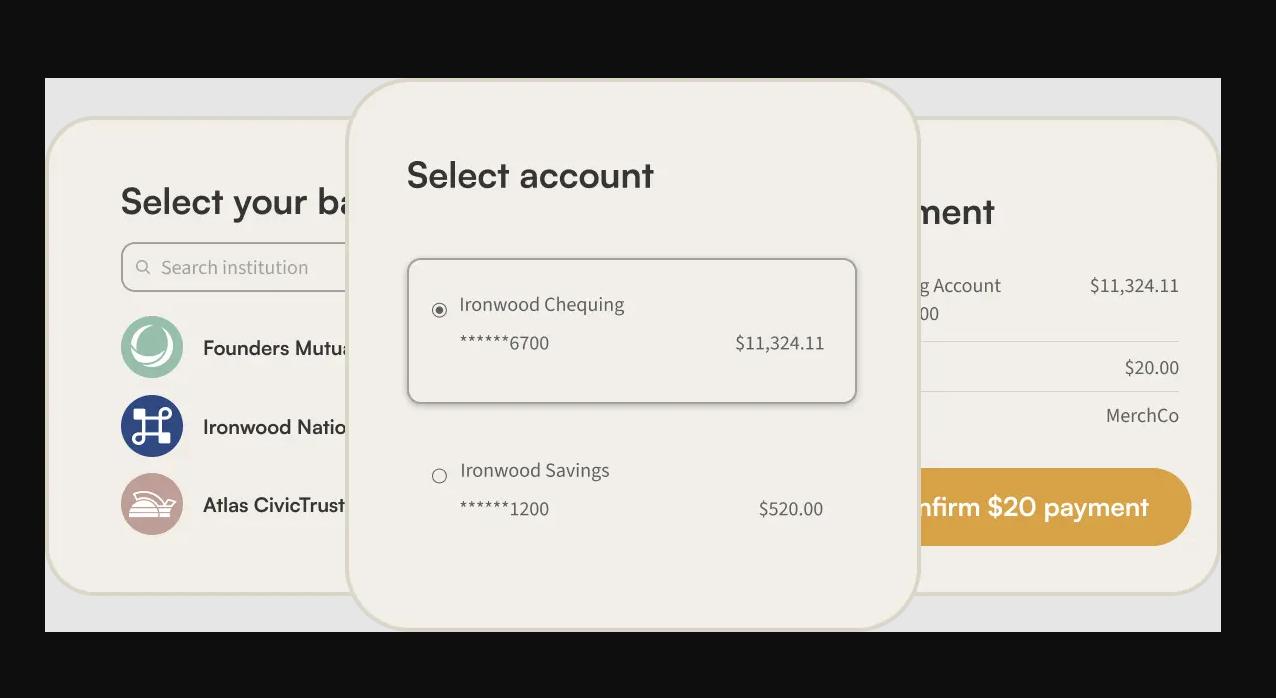Click the MerchCo merchant name
Screen dimensions: 1276x698
(x=1142, y=416)
